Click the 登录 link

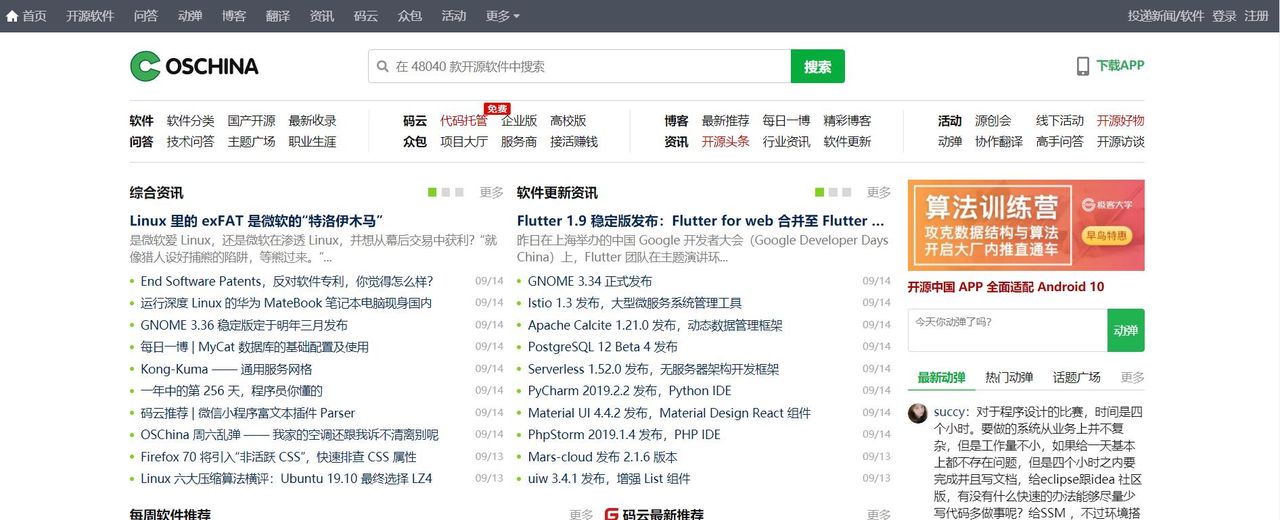(1224, 16)
